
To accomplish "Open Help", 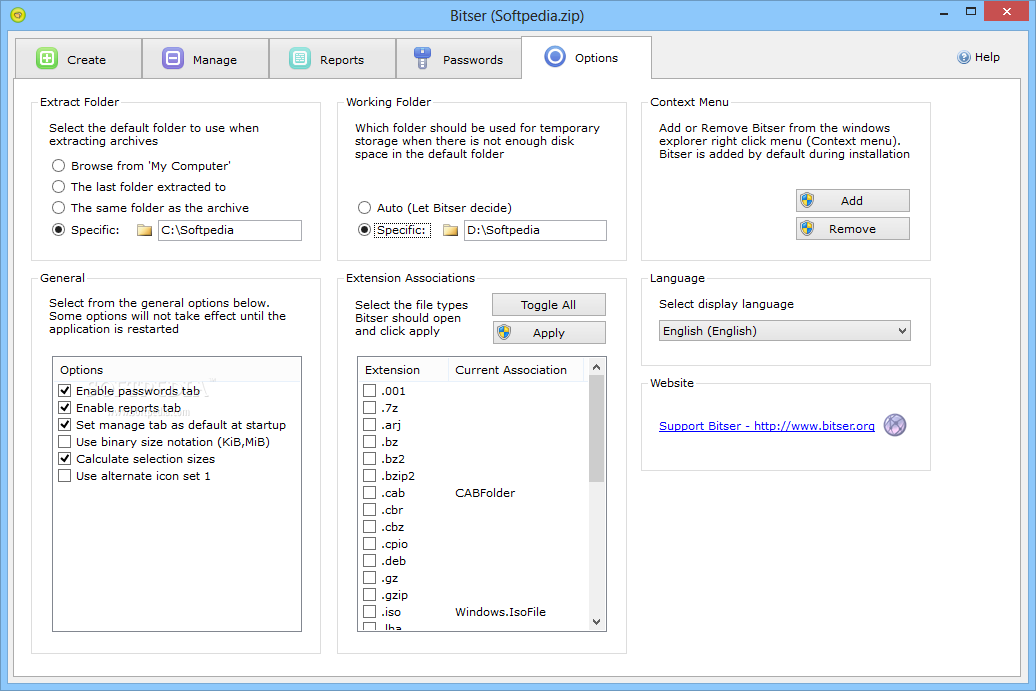I will tap(979, 57).
